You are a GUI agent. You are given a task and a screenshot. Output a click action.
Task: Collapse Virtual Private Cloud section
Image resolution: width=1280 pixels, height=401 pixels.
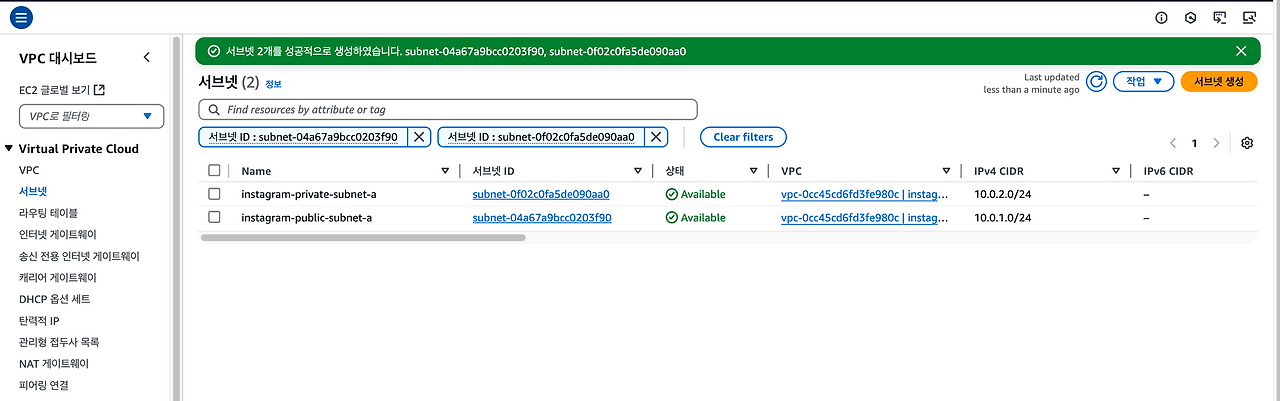point(9,149)
